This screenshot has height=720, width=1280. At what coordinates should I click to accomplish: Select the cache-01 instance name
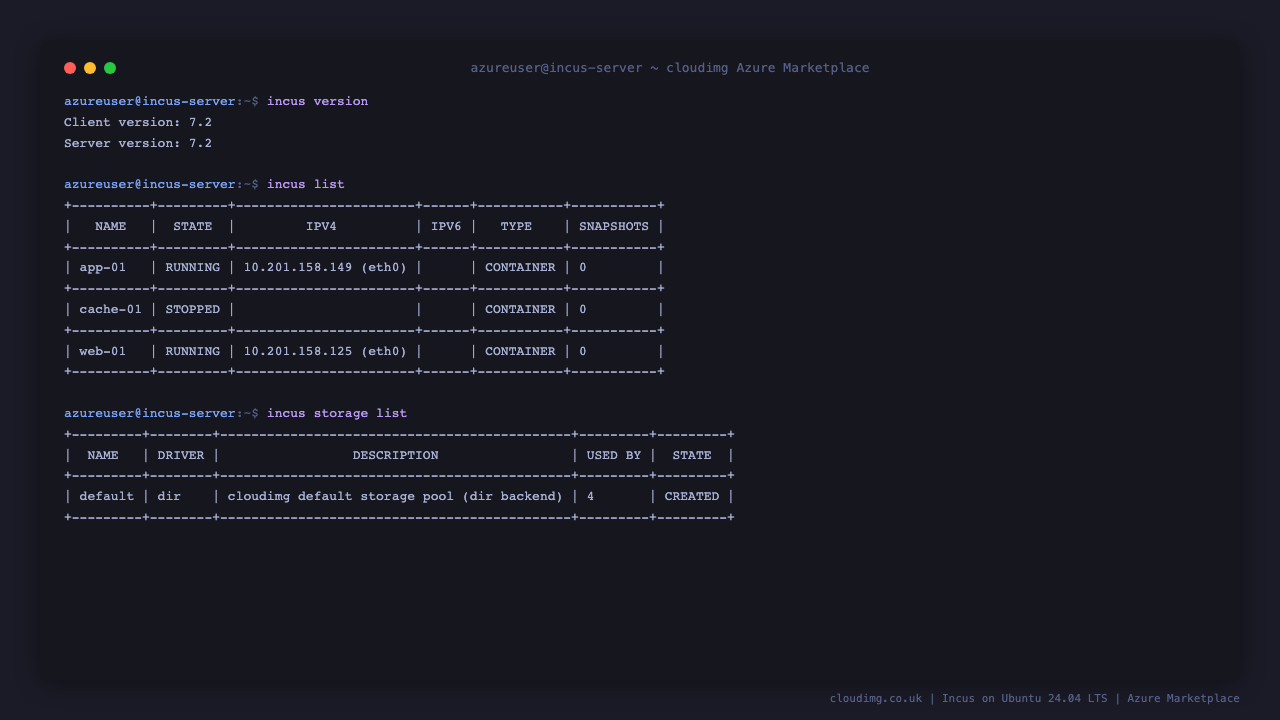111,309
